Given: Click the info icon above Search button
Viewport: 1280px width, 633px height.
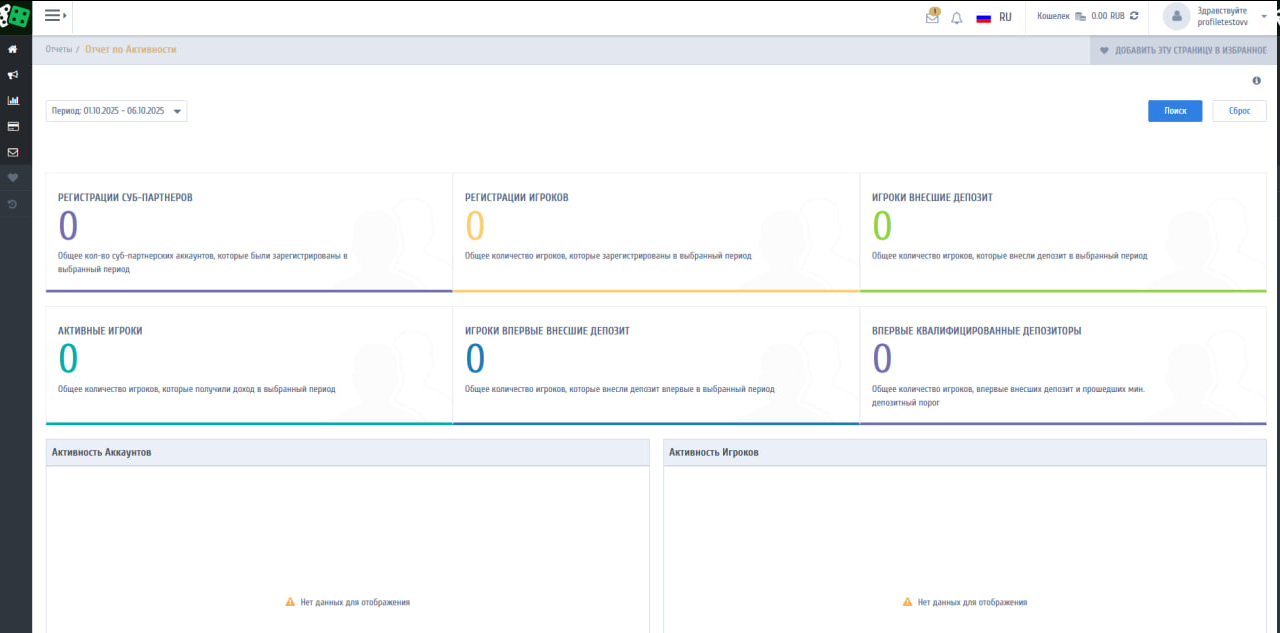Looking at the screenshot, I should tap(1256, 81).
